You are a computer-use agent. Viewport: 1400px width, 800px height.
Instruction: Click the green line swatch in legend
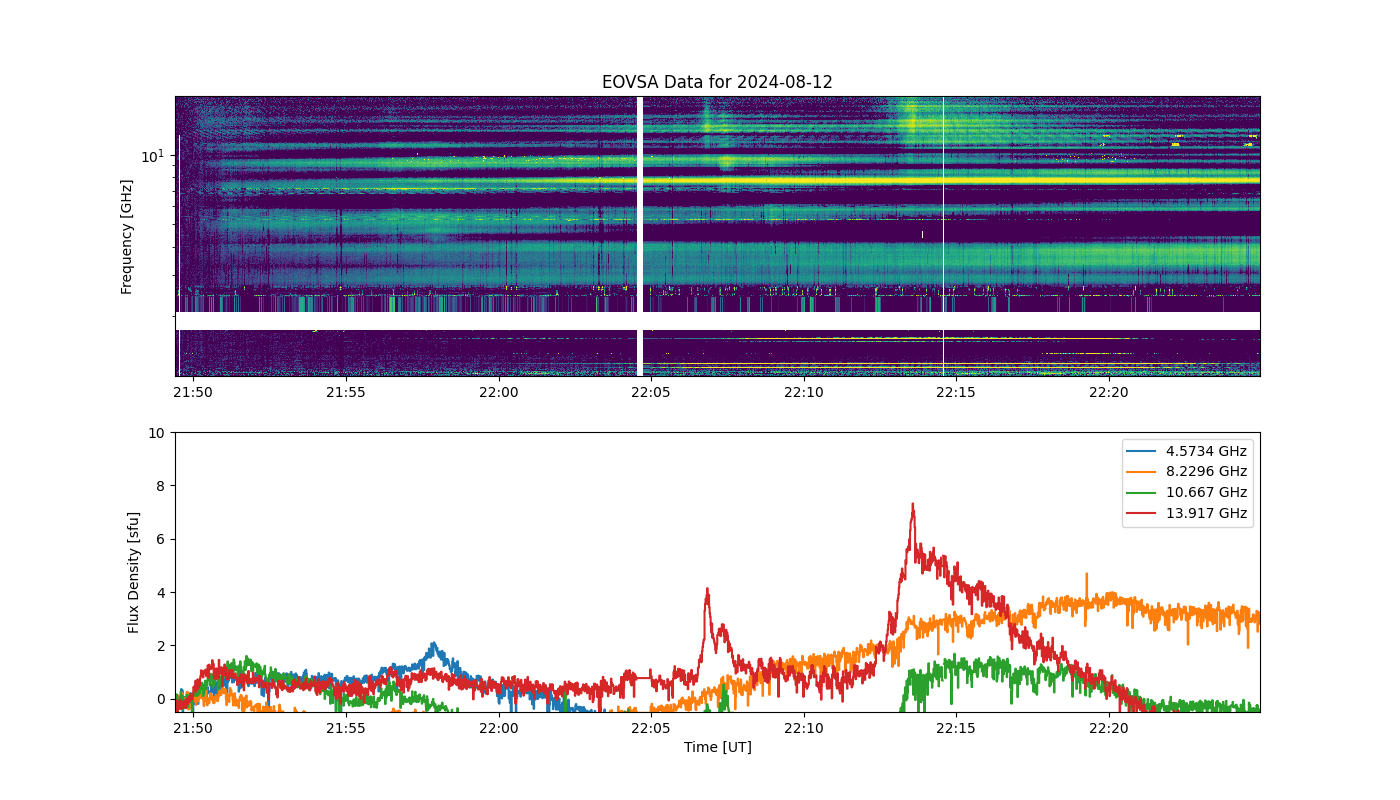[x=1143, y=493]
